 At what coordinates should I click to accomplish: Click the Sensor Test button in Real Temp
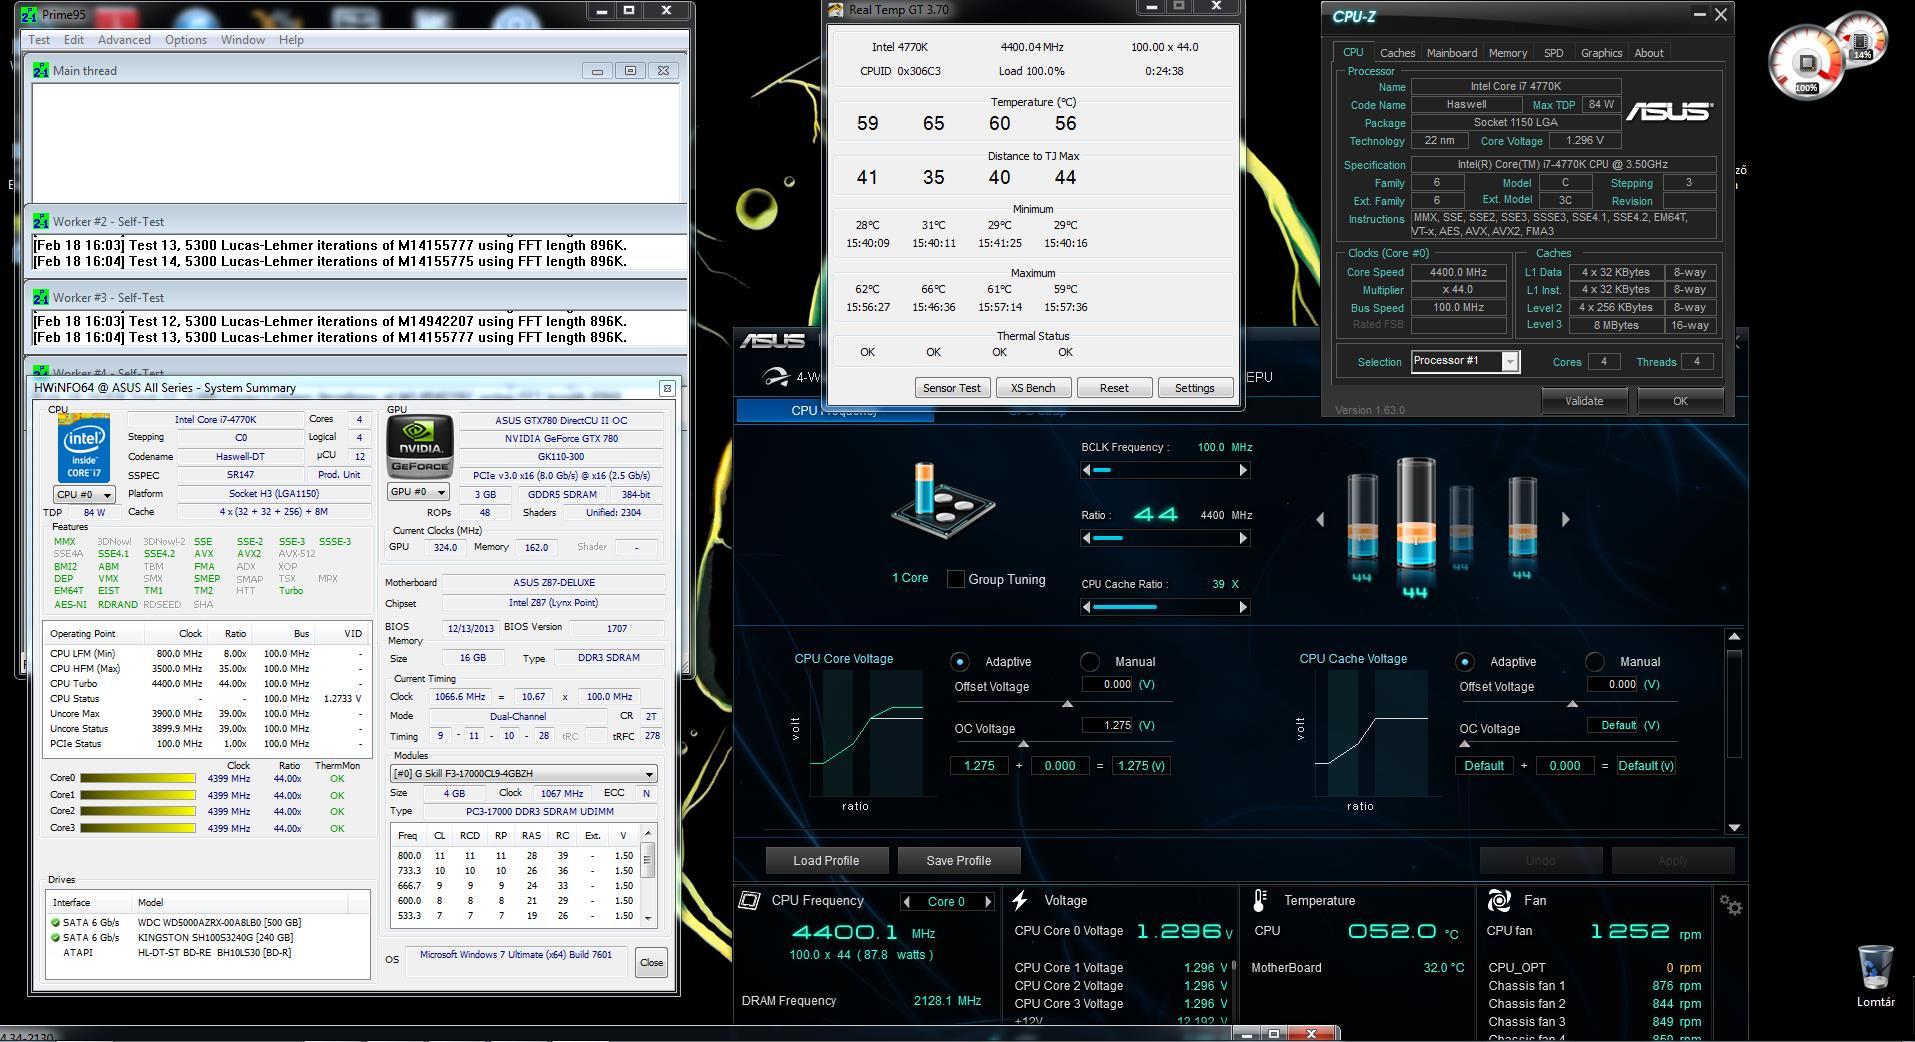click(x=952, y=388)
